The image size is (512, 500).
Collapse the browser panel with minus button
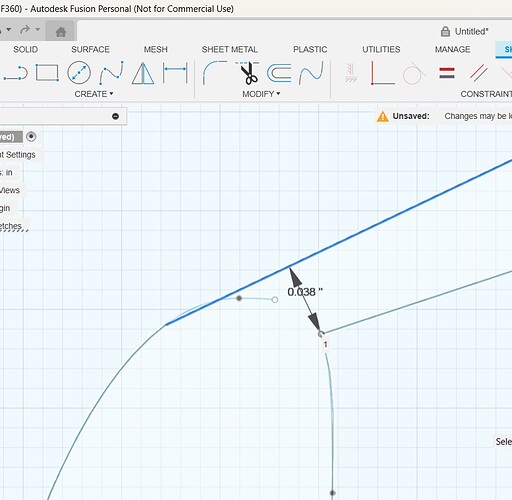point(115,116)
